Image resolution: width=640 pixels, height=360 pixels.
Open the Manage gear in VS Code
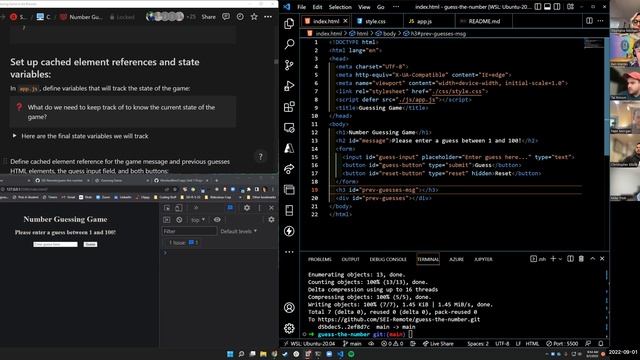[x=289, y=328]
